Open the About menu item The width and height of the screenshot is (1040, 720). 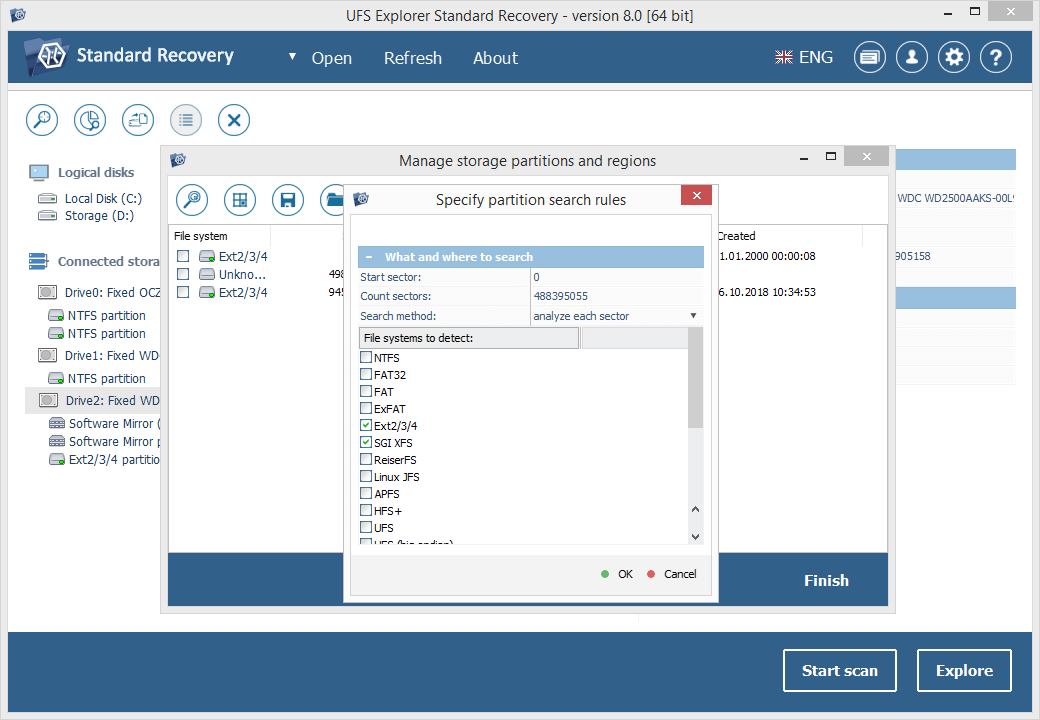[x=495, y=58]
